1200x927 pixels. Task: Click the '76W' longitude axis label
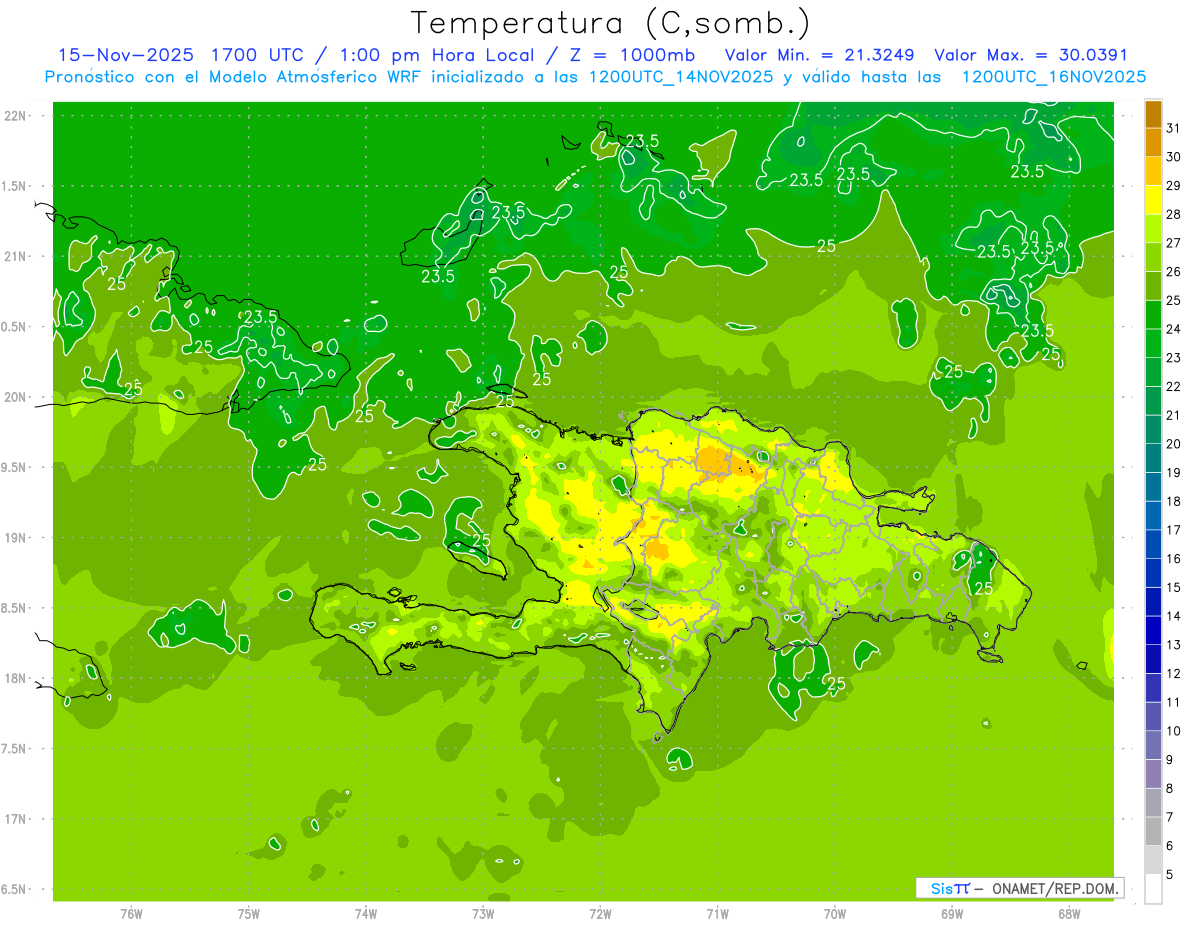coord(131,913)
